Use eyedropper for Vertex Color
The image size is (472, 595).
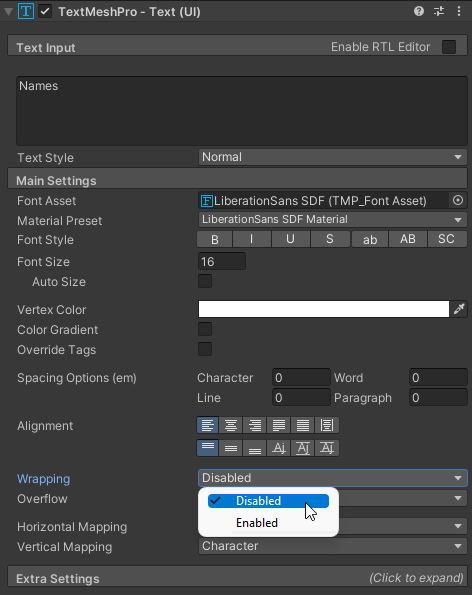[459, 309]
